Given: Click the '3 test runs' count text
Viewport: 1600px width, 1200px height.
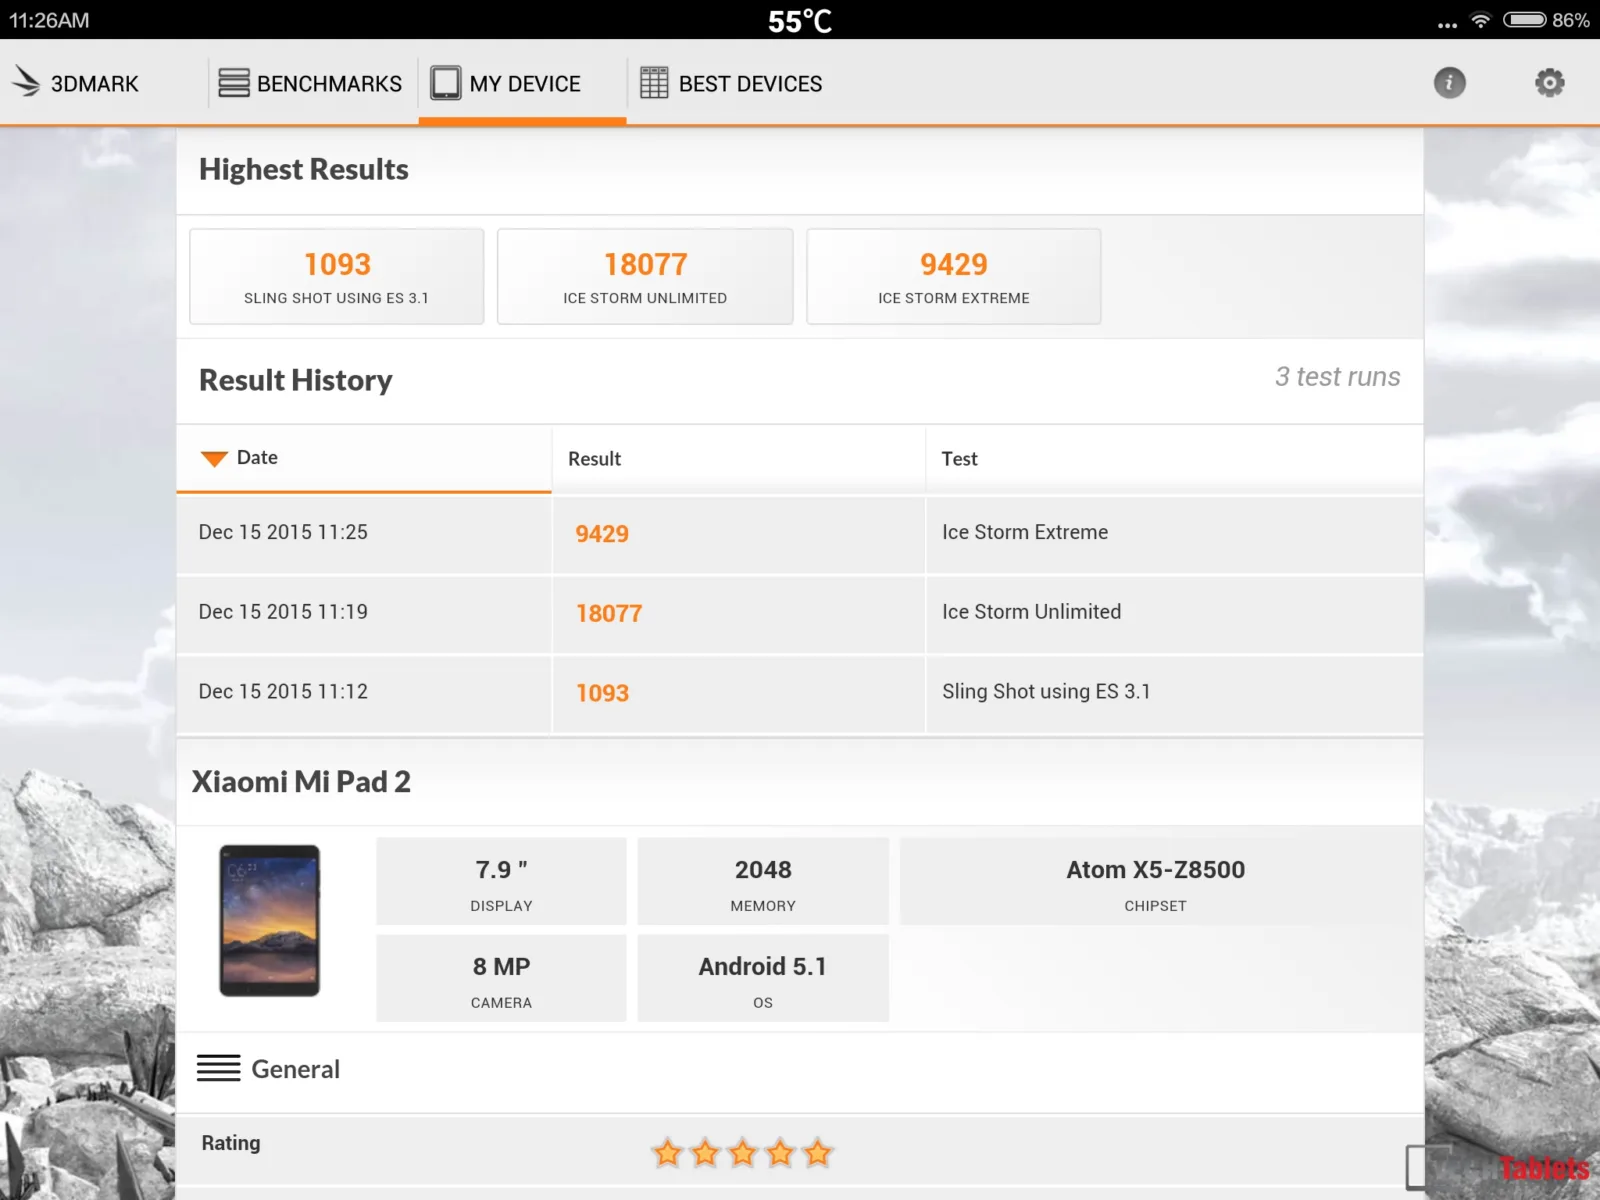Looking at the screenshot, I should click(x=1337, y=377).
